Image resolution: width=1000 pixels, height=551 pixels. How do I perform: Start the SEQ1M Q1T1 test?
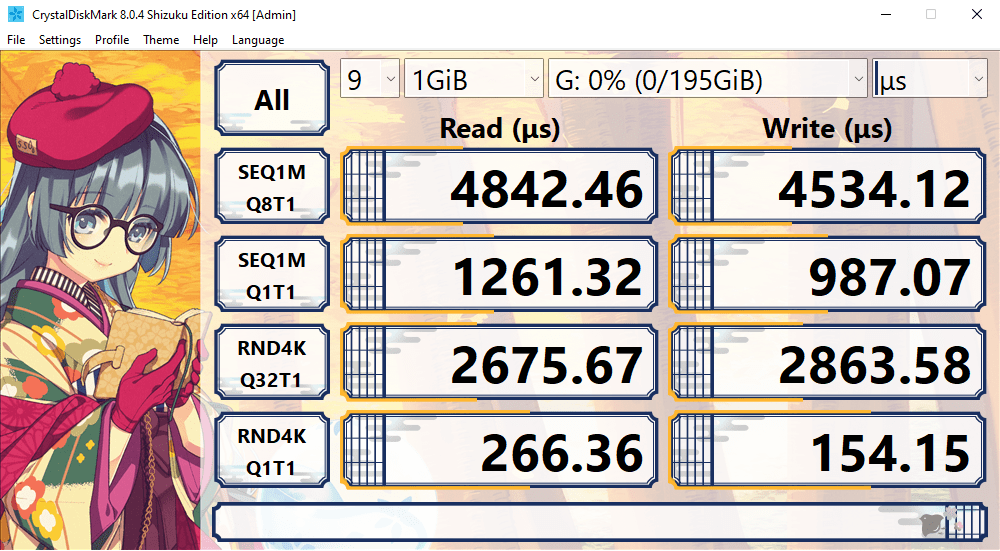(x=272, y=274)
